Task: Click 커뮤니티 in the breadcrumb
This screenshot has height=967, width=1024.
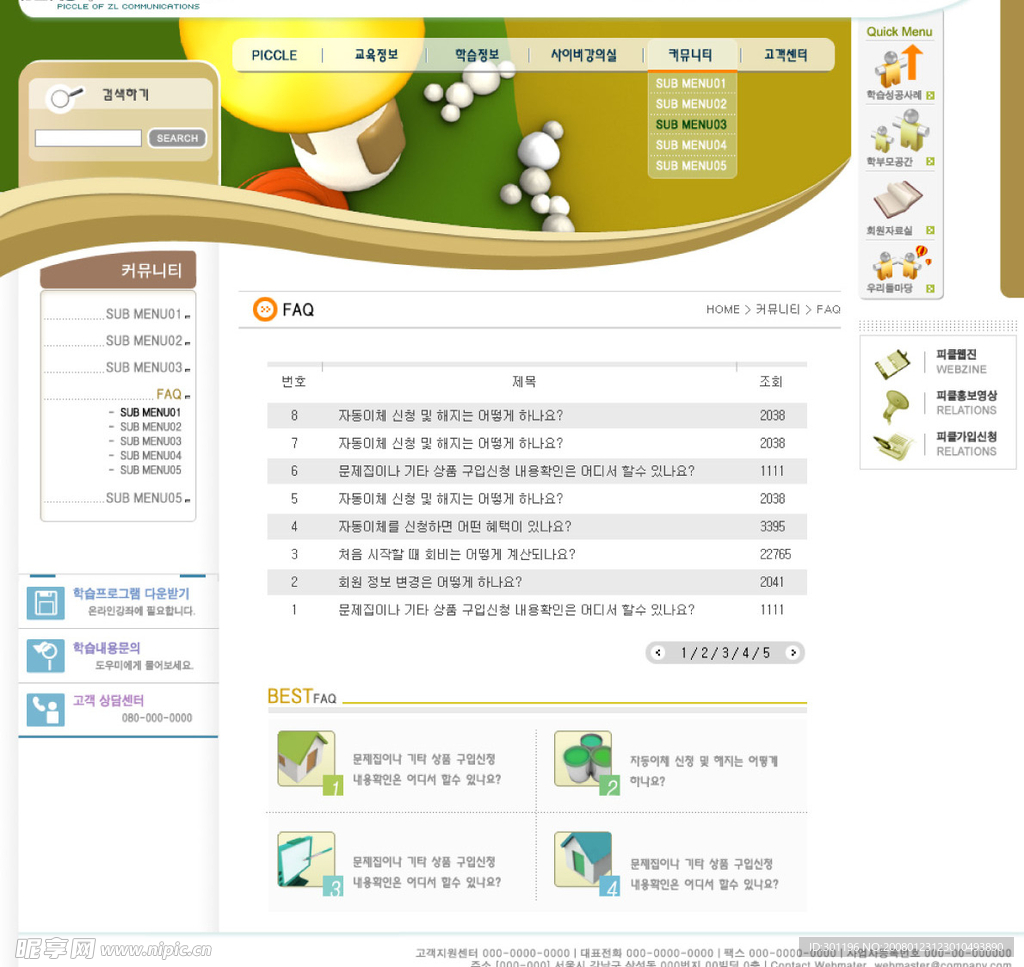Action: tap(778, 309)
